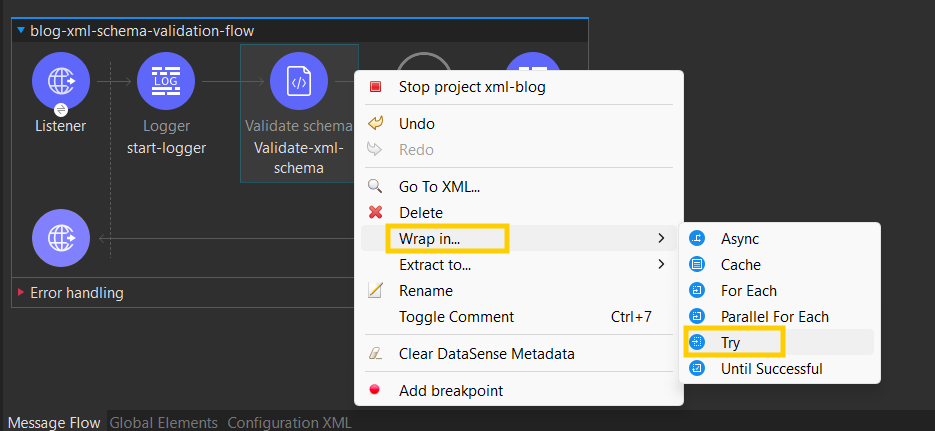Click the Until Successful scope icon
The image size is (935, 431).
point(698,369)
